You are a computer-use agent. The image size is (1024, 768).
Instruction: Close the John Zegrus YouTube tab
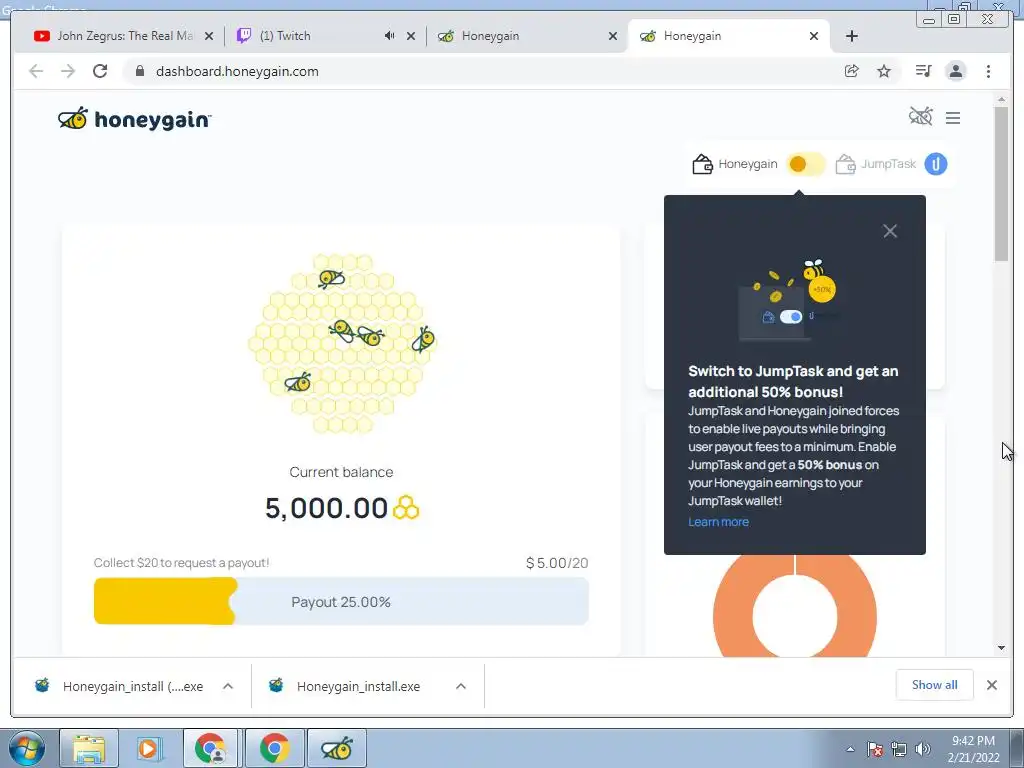(209, 37)
